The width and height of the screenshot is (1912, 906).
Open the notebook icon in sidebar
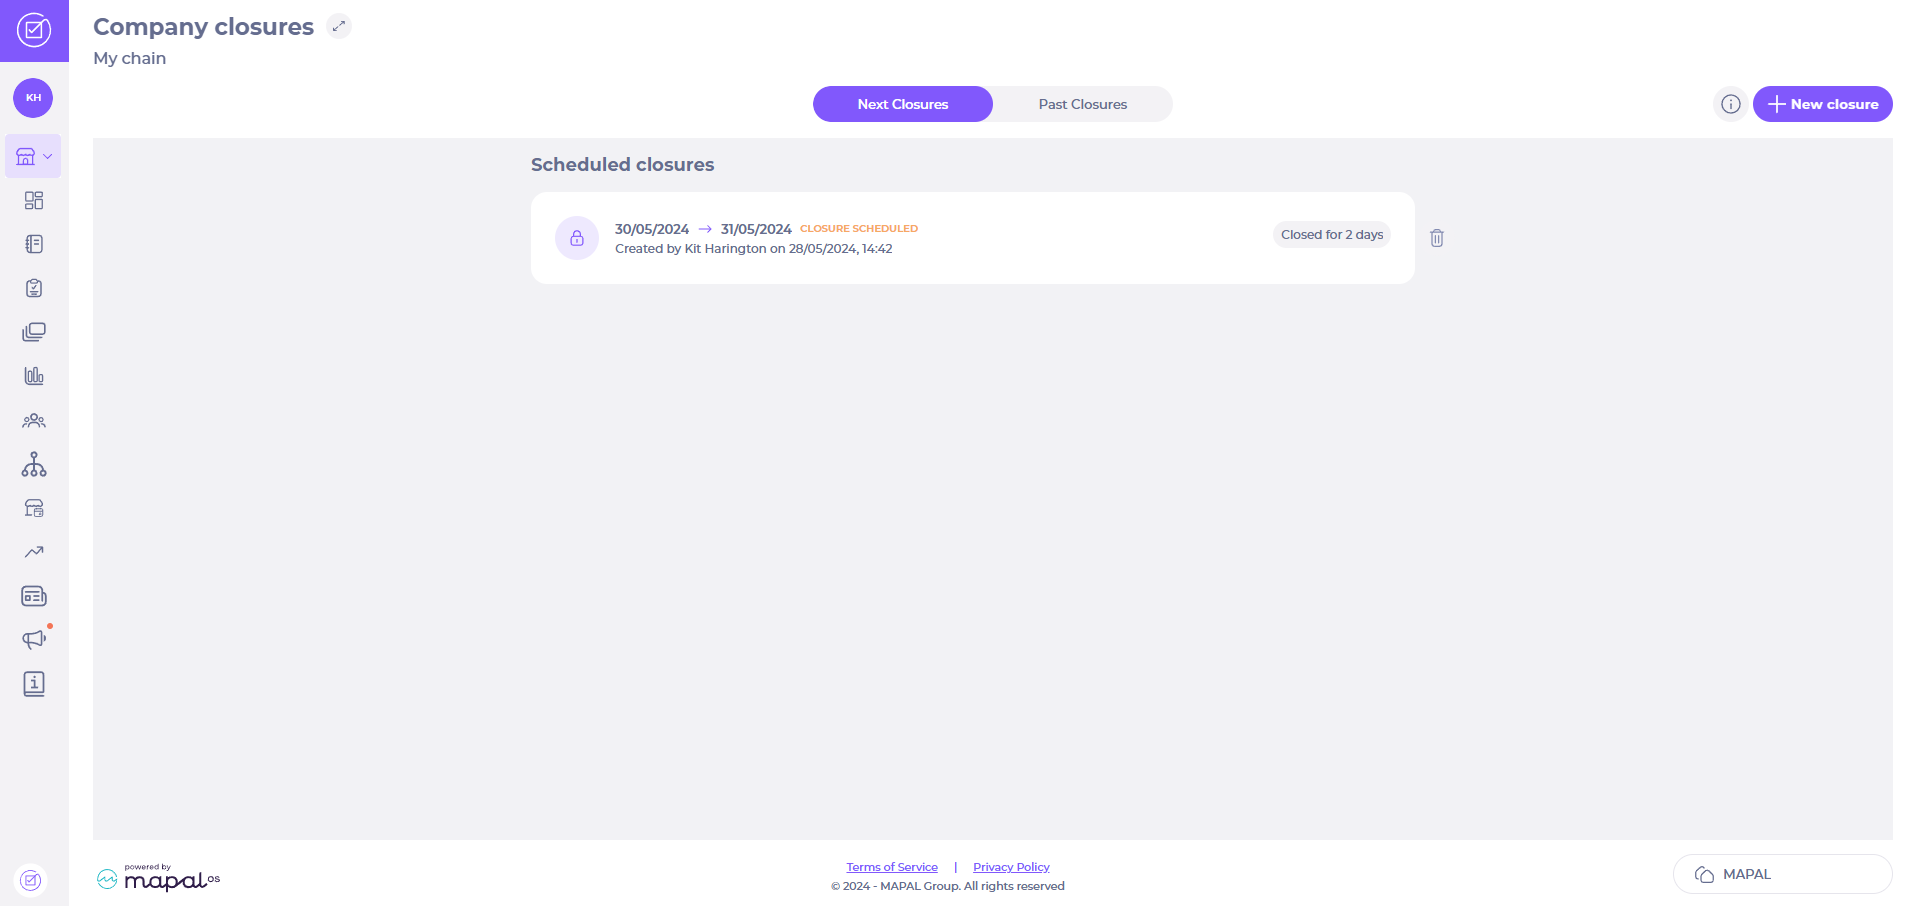tap(34, 244)
